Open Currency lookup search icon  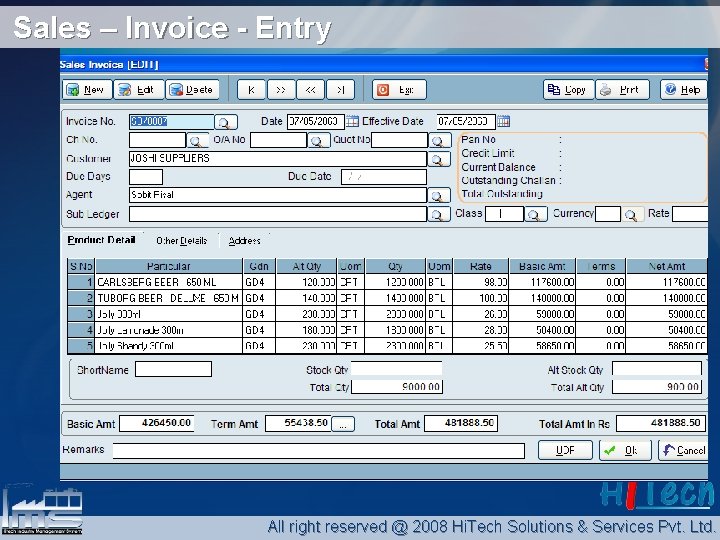pyautogui.click(x=632, y=214)
